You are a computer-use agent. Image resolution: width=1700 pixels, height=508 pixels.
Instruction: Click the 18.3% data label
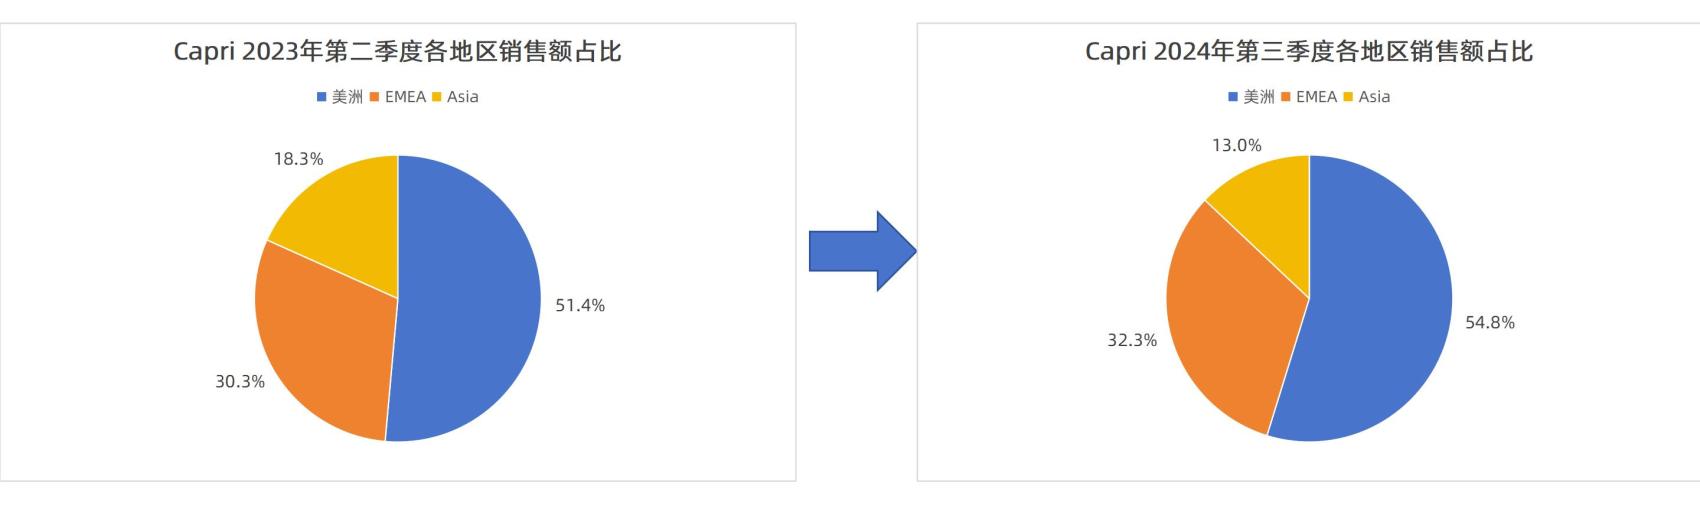point(298,159)
